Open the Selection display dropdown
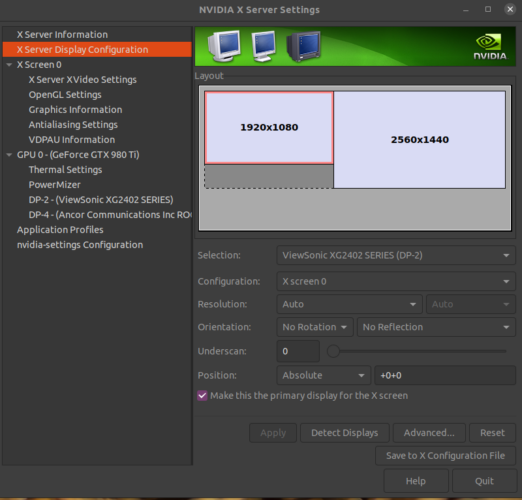Image resolution: width=522 pixels, height=500 pixels. click(396, 255)
